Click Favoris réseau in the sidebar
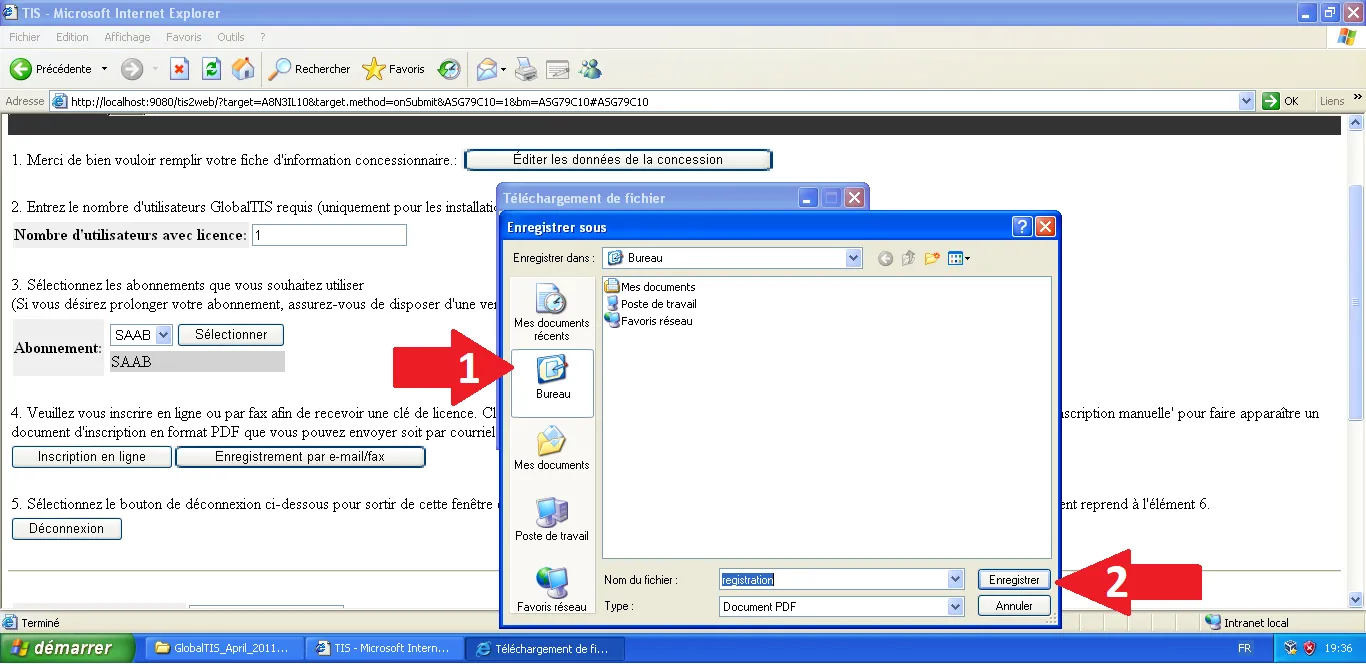 pyautogui.click(x=552, y=587)
